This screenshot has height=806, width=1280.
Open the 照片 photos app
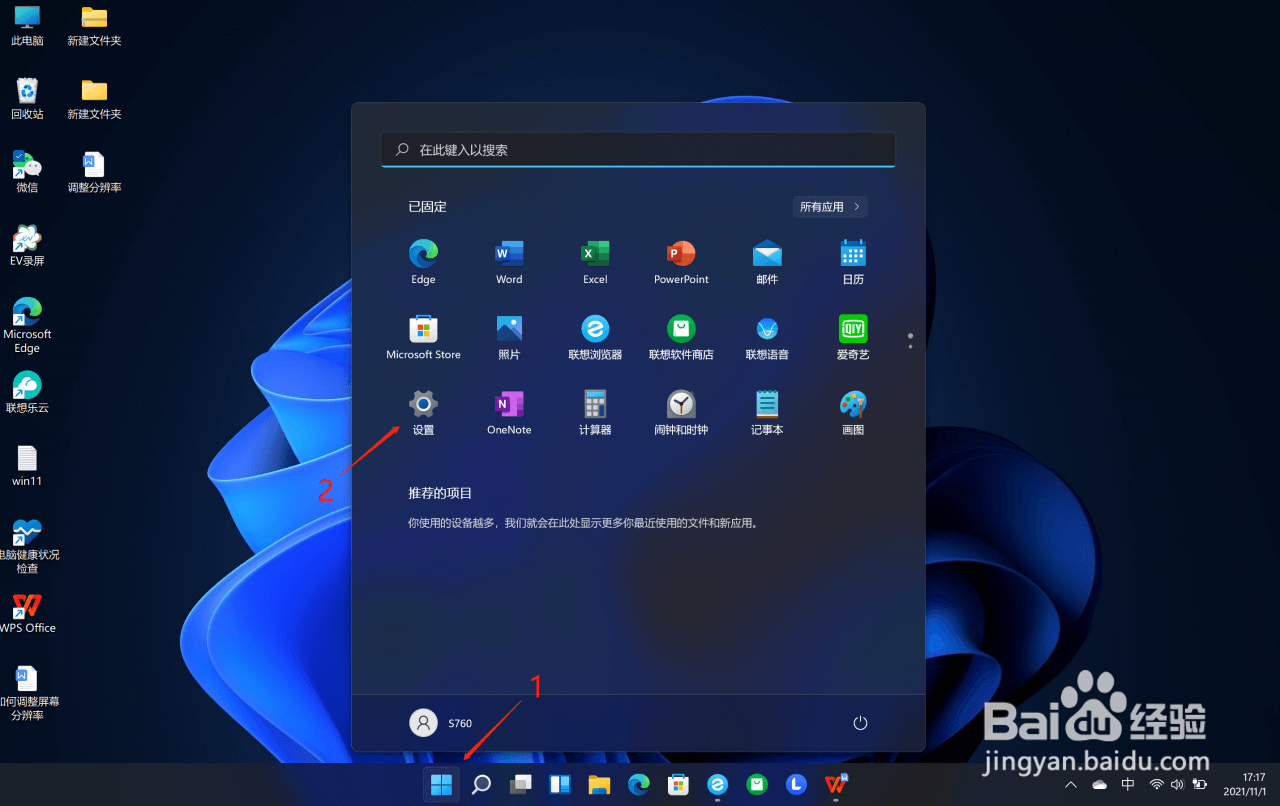coord(509,337)
